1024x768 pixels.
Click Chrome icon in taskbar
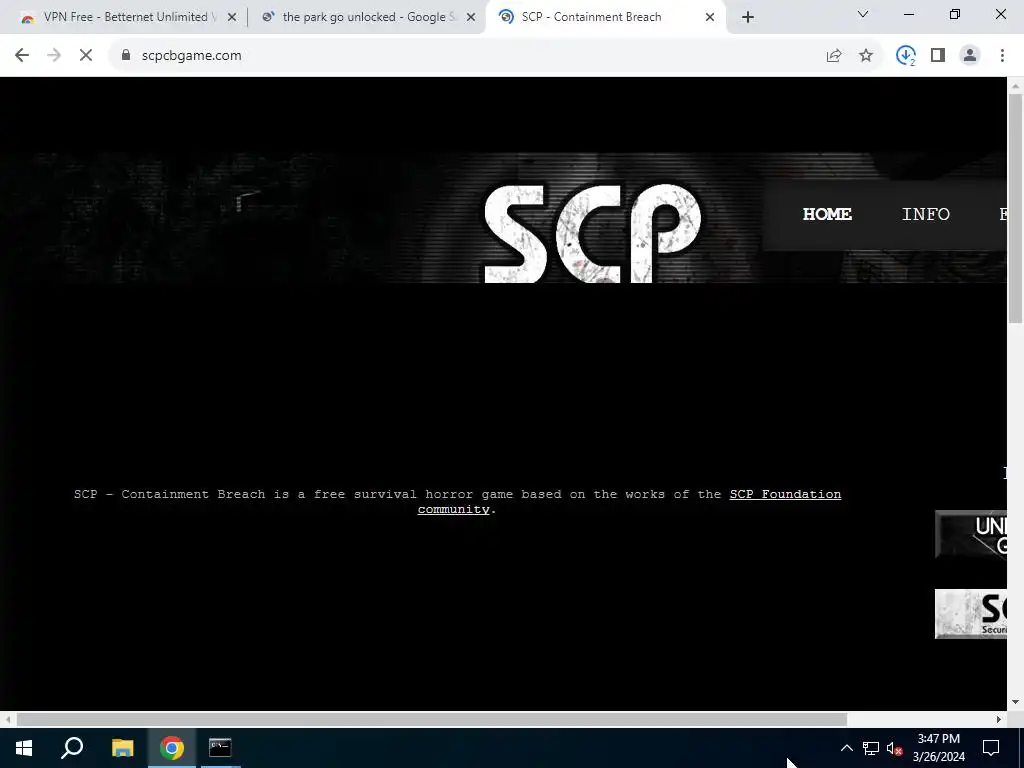(x=172, y=748)
